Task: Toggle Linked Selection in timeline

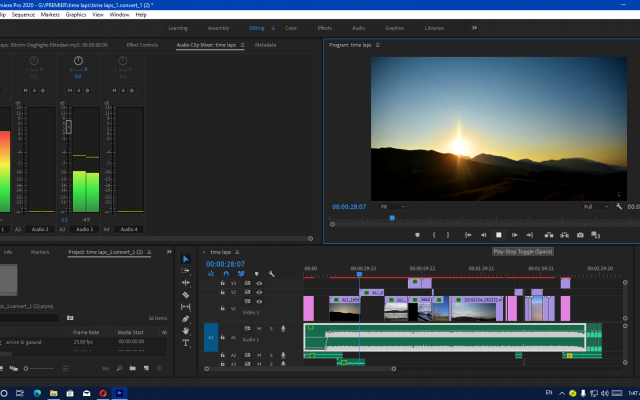Action: [x=241, y=274]
